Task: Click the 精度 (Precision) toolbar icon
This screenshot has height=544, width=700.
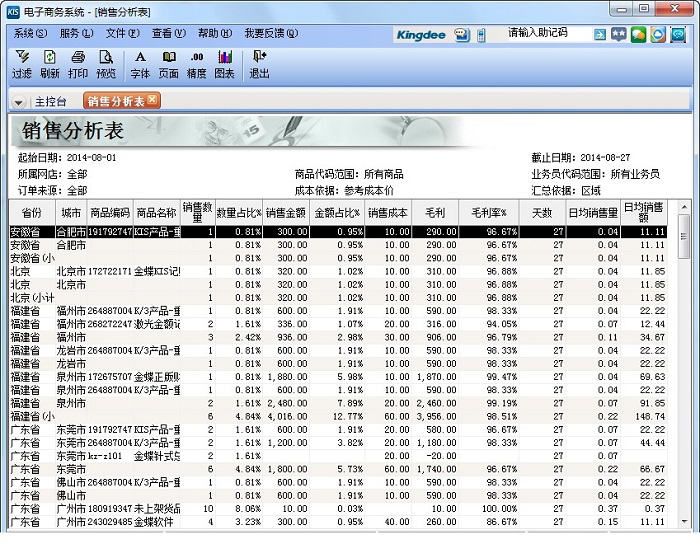Action: click(197, 64)
